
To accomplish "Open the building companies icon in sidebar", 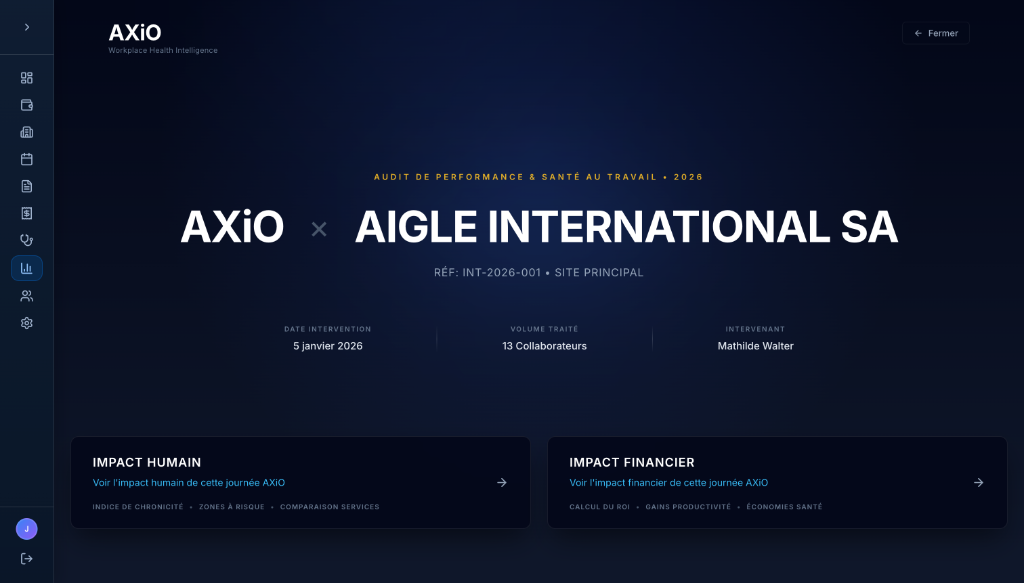I will (x=27, y=132).
